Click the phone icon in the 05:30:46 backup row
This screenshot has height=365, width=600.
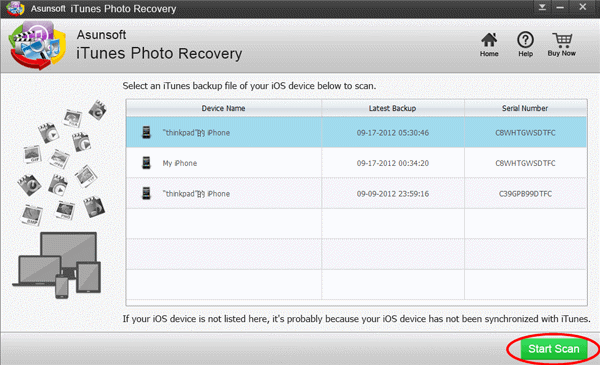(x=146, y=132)
